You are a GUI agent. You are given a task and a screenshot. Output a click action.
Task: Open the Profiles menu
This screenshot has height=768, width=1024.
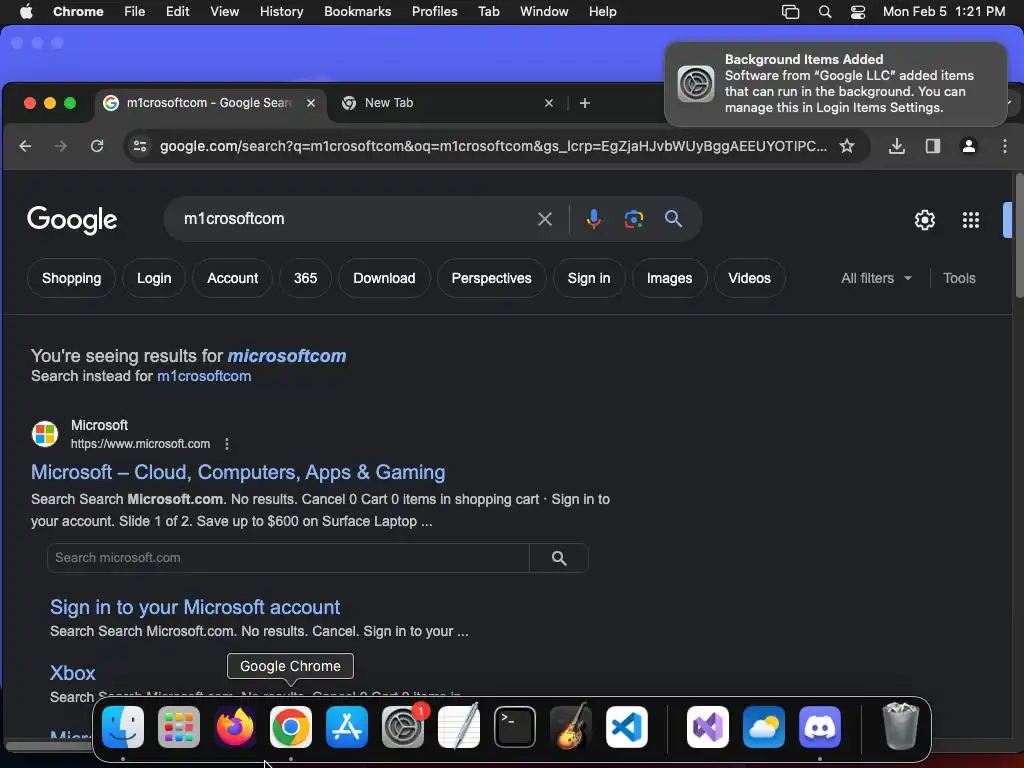[x=434, y=12]
